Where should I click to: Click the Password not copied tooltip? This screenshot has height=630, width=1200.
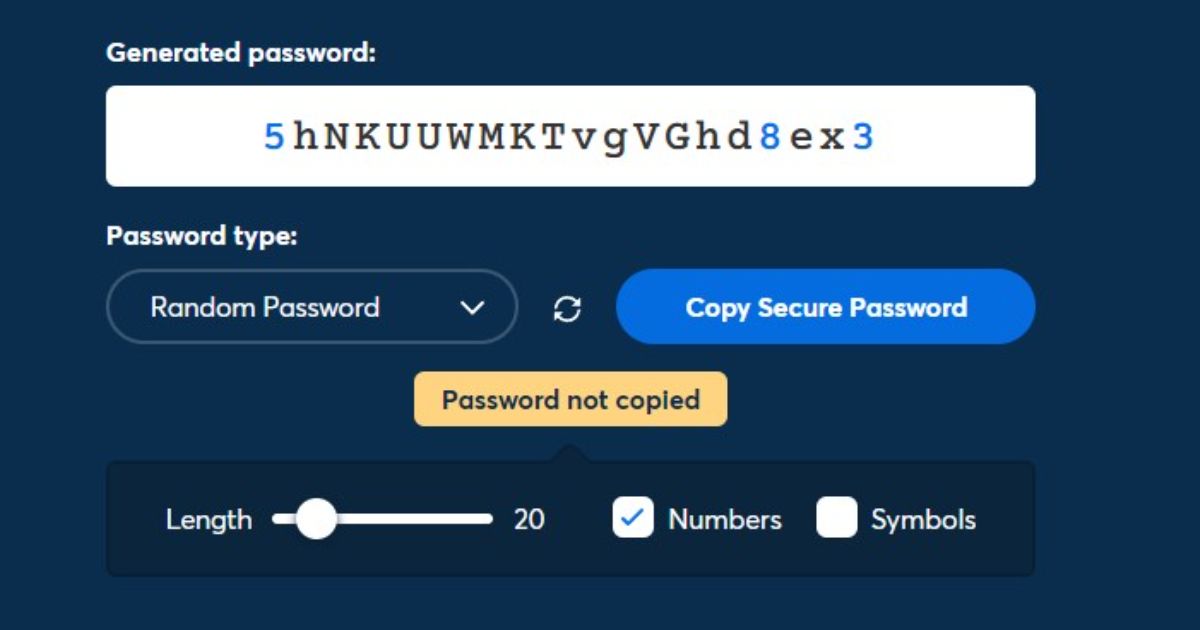570,400
